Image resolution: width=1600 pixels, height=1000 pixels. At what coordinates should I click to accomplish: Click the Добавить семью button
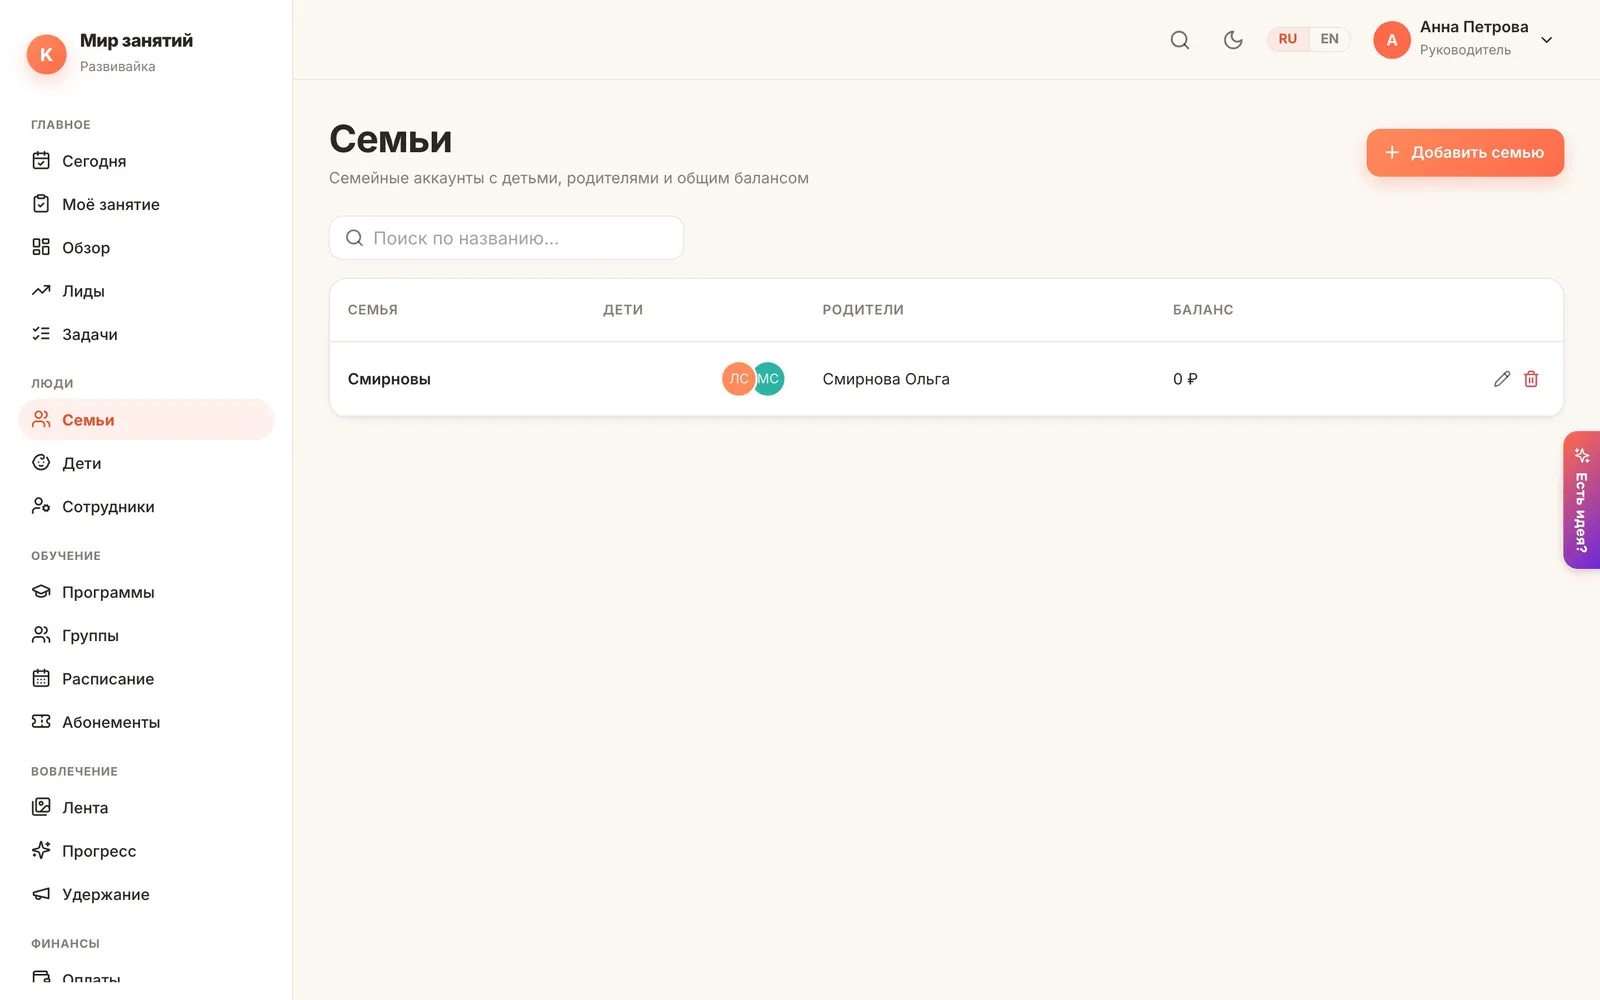[1465, 153]
